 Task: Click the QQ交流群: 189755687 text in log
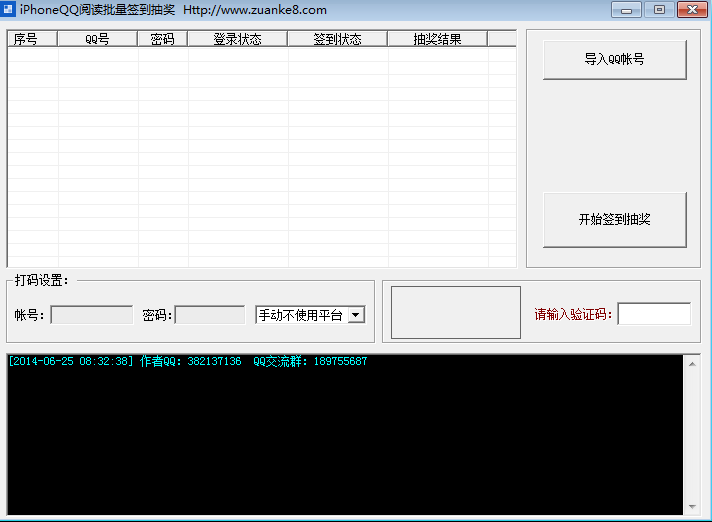pyautogui.click(x=310, y=361)
